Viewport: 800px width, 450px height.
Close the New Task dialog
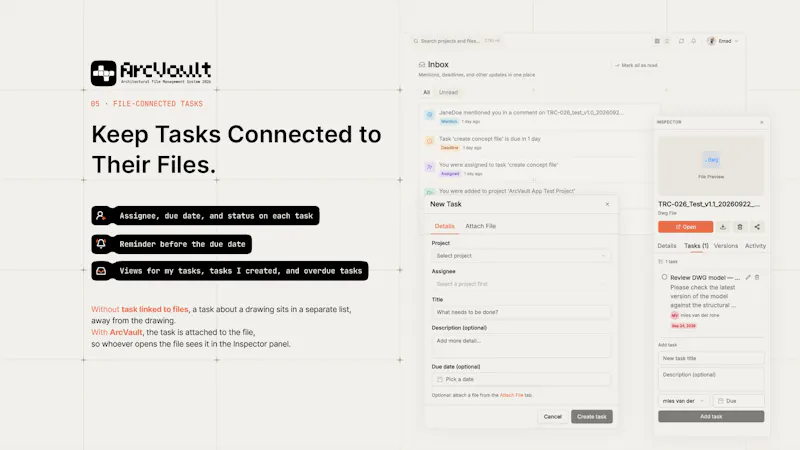pos(607,204)
